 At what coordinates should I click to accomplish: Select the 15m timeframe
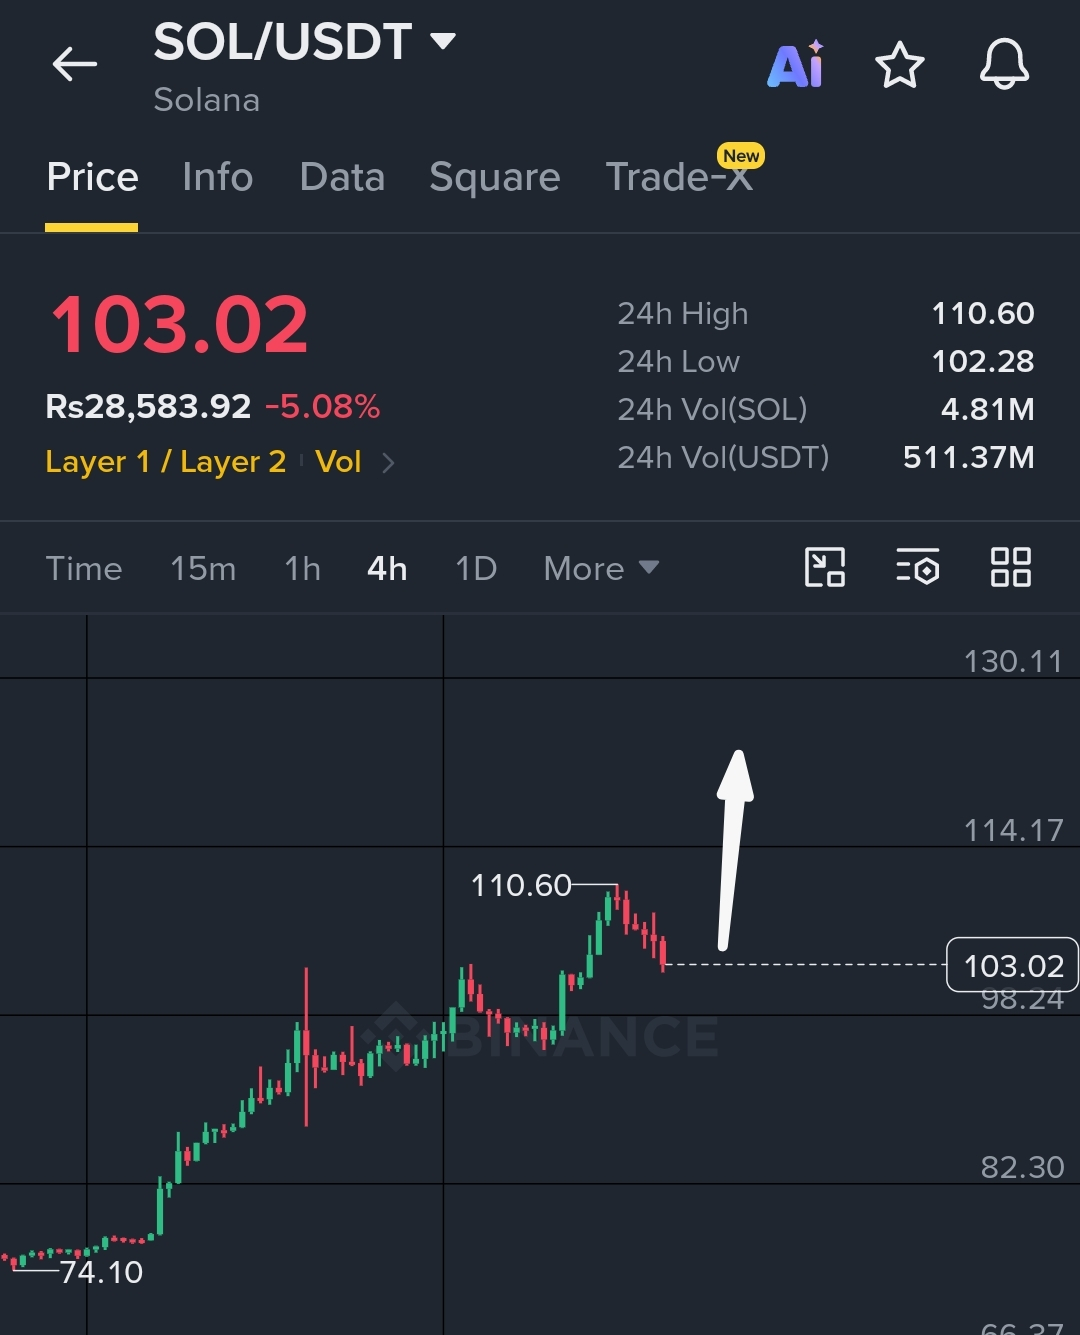tap(203, 568)
